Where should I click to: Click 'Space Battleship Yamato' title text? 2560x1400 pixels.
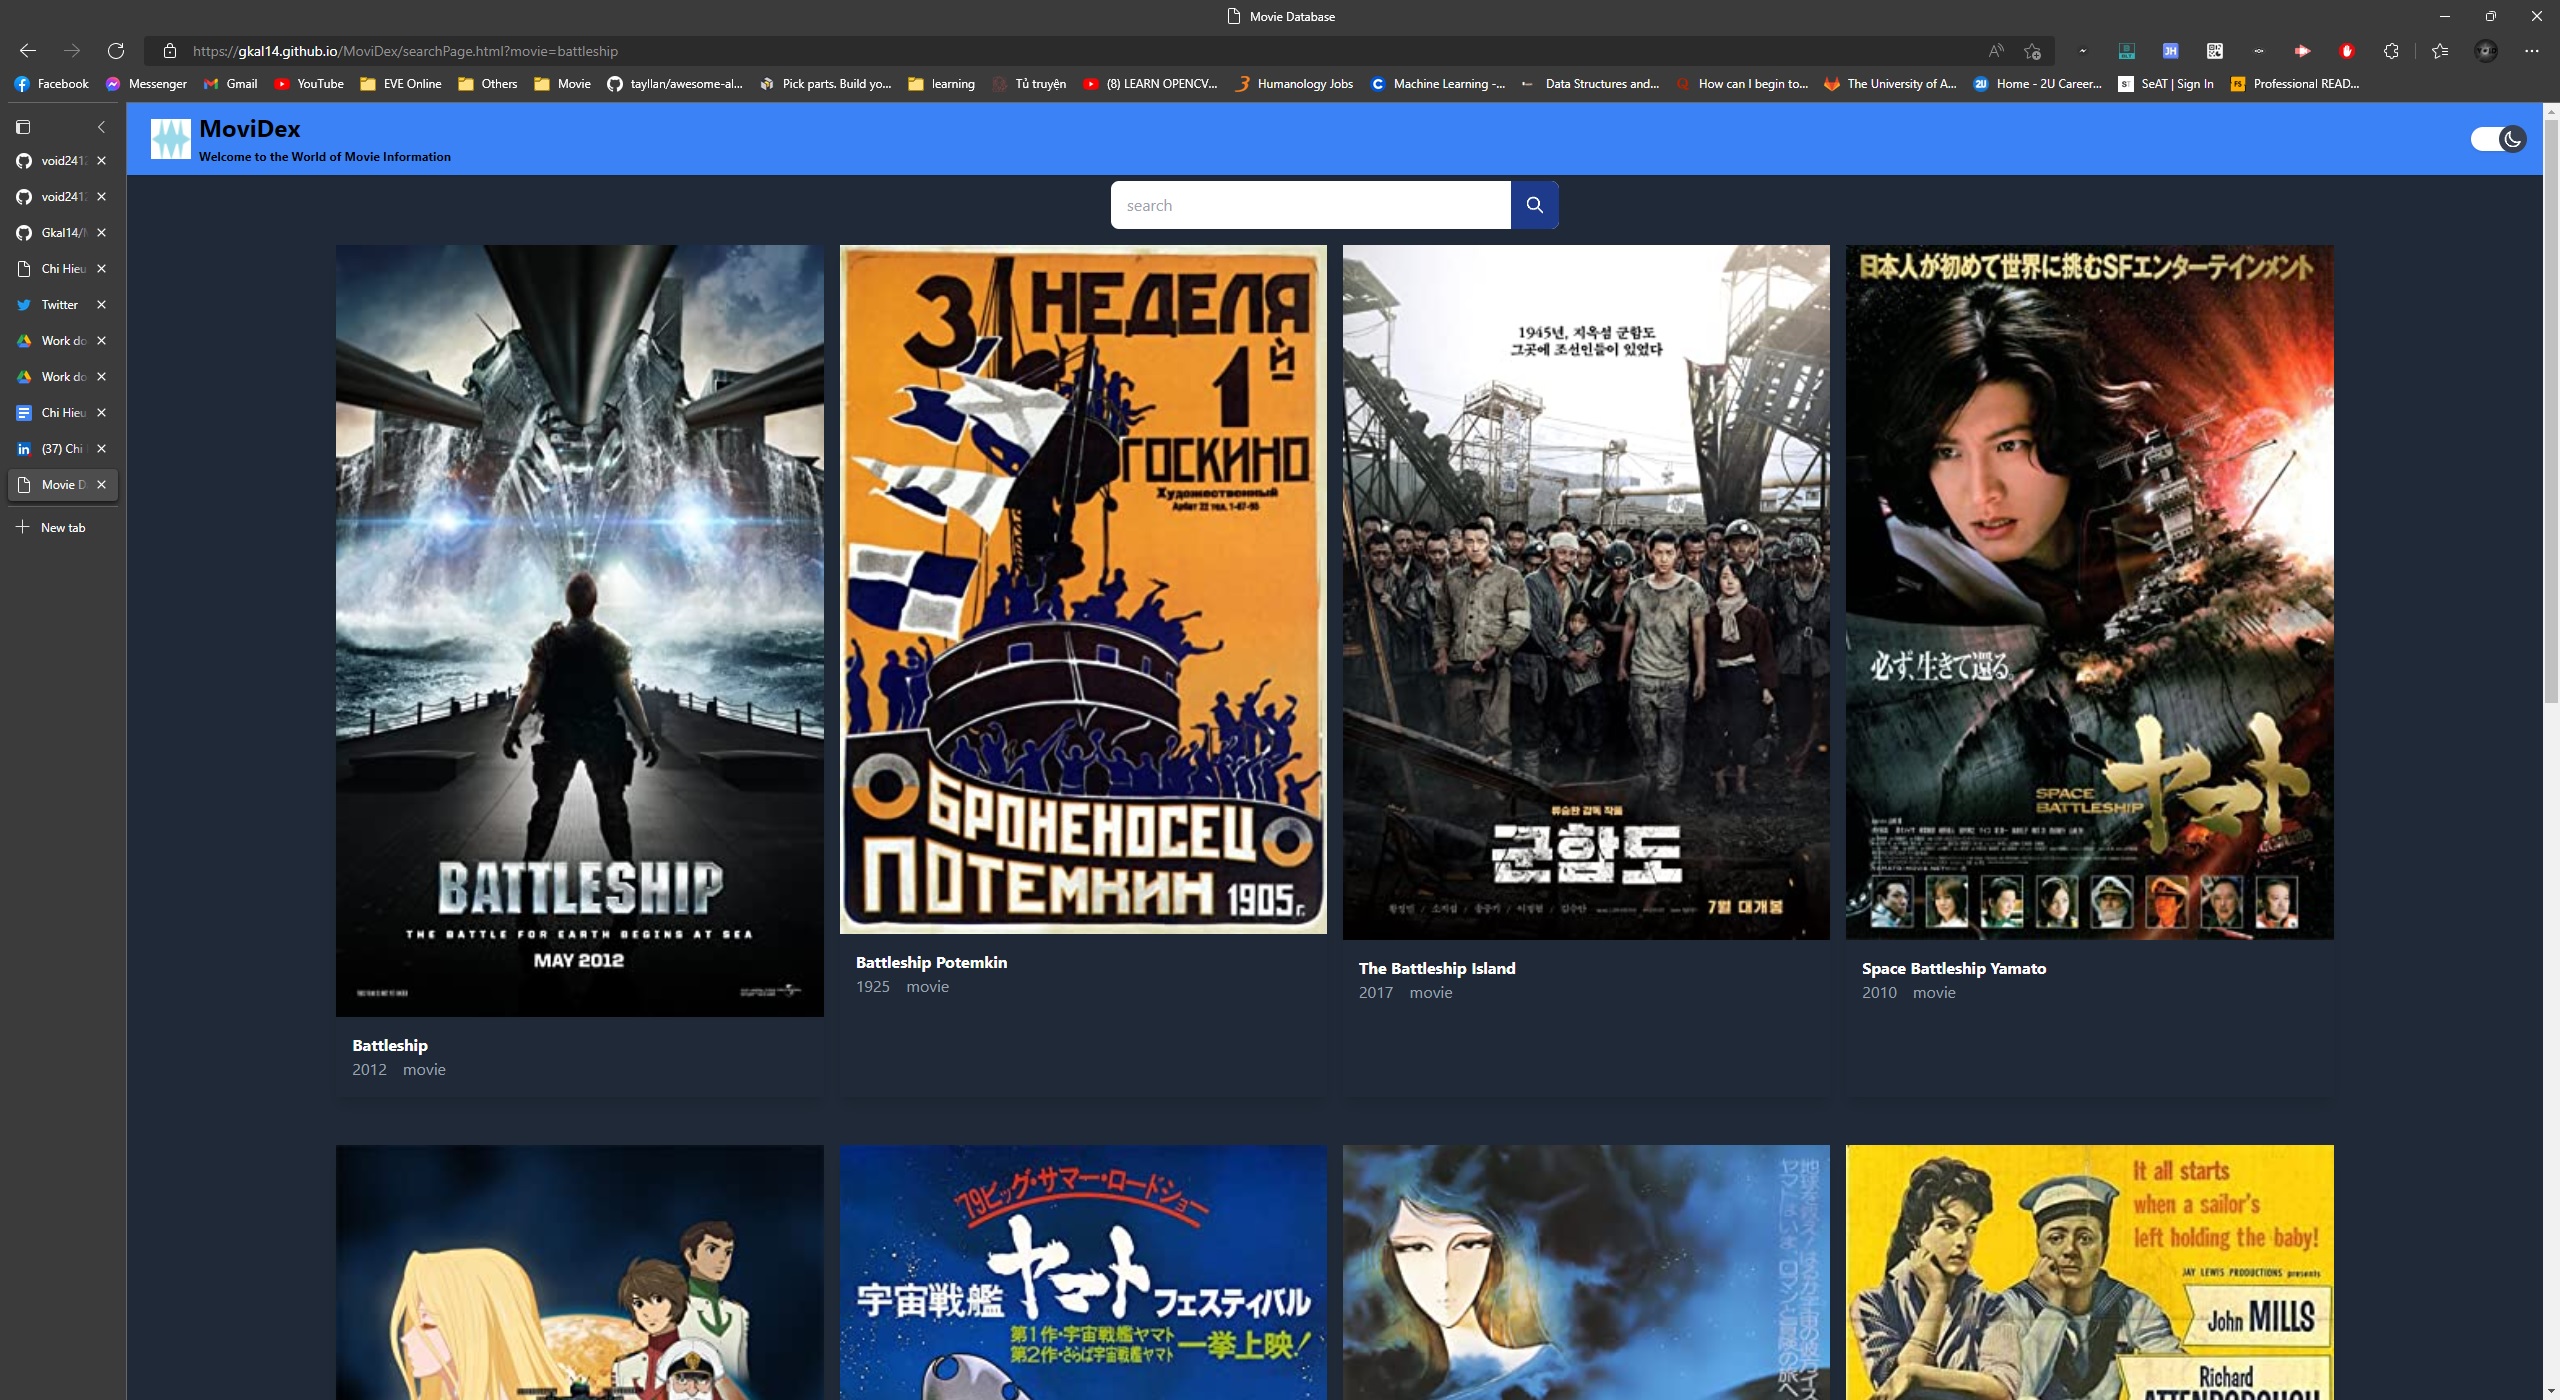click(x=1954, y=968)
